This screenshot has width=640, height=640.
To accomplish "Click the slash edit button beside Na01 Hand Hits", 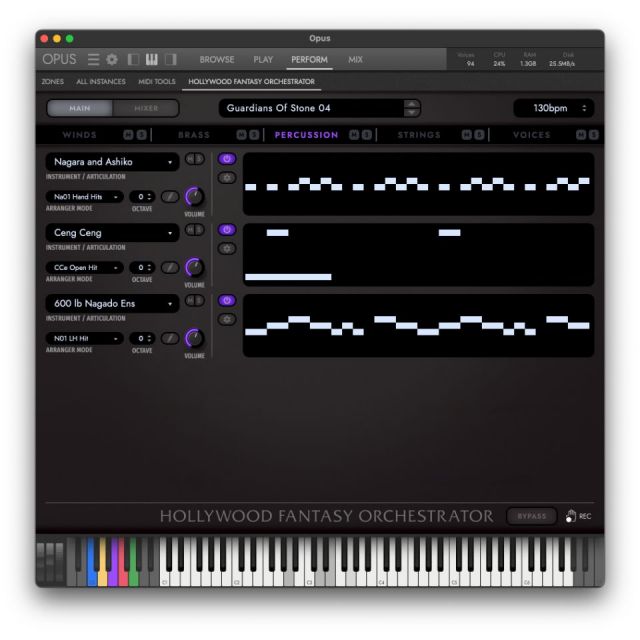I will pos(170,197).
